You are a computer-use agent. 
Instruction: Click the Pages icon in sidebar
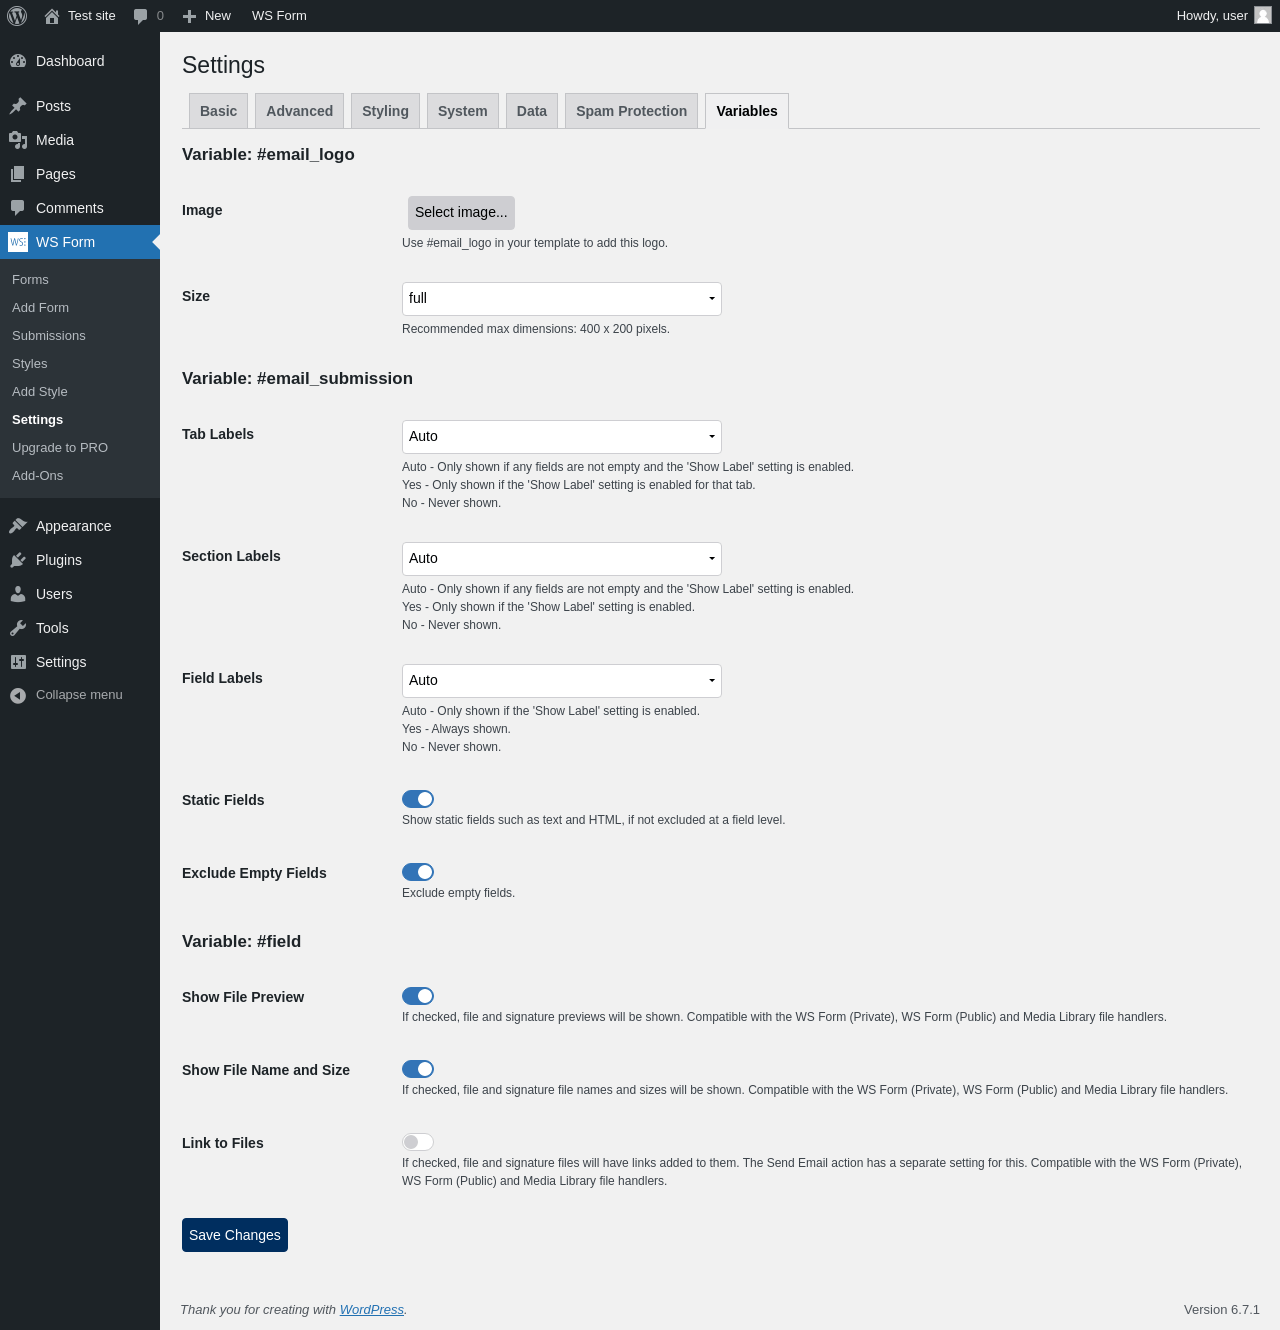tap(18, 174)
